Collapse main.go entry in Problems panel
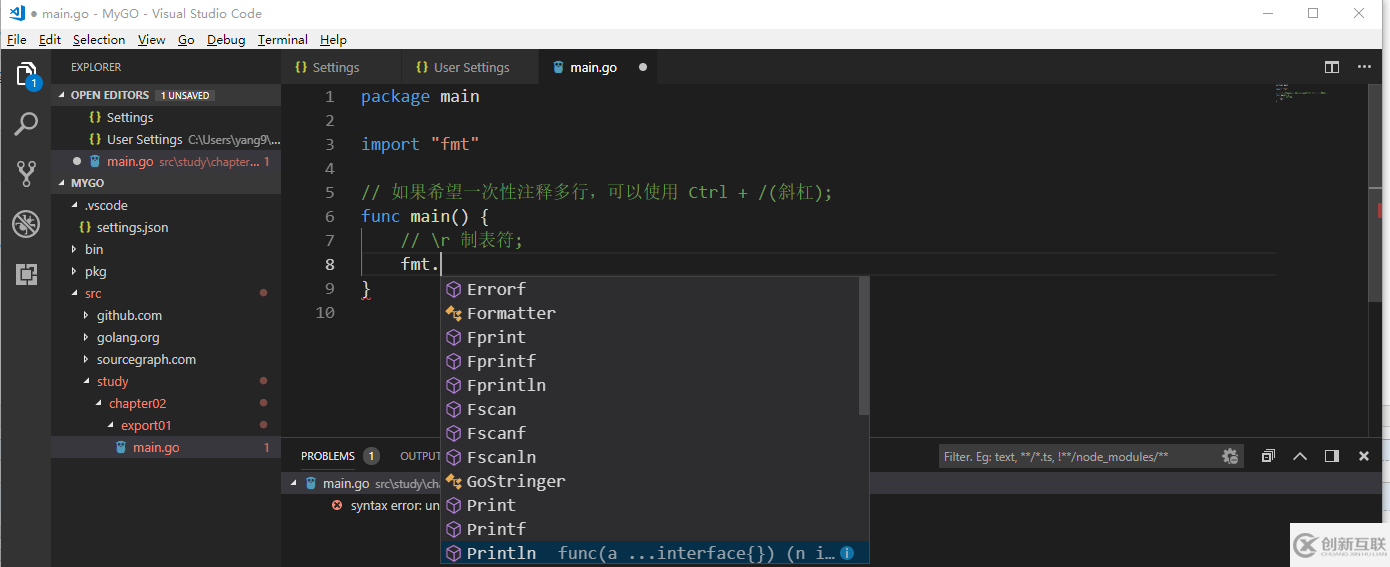 pos(293,483)
